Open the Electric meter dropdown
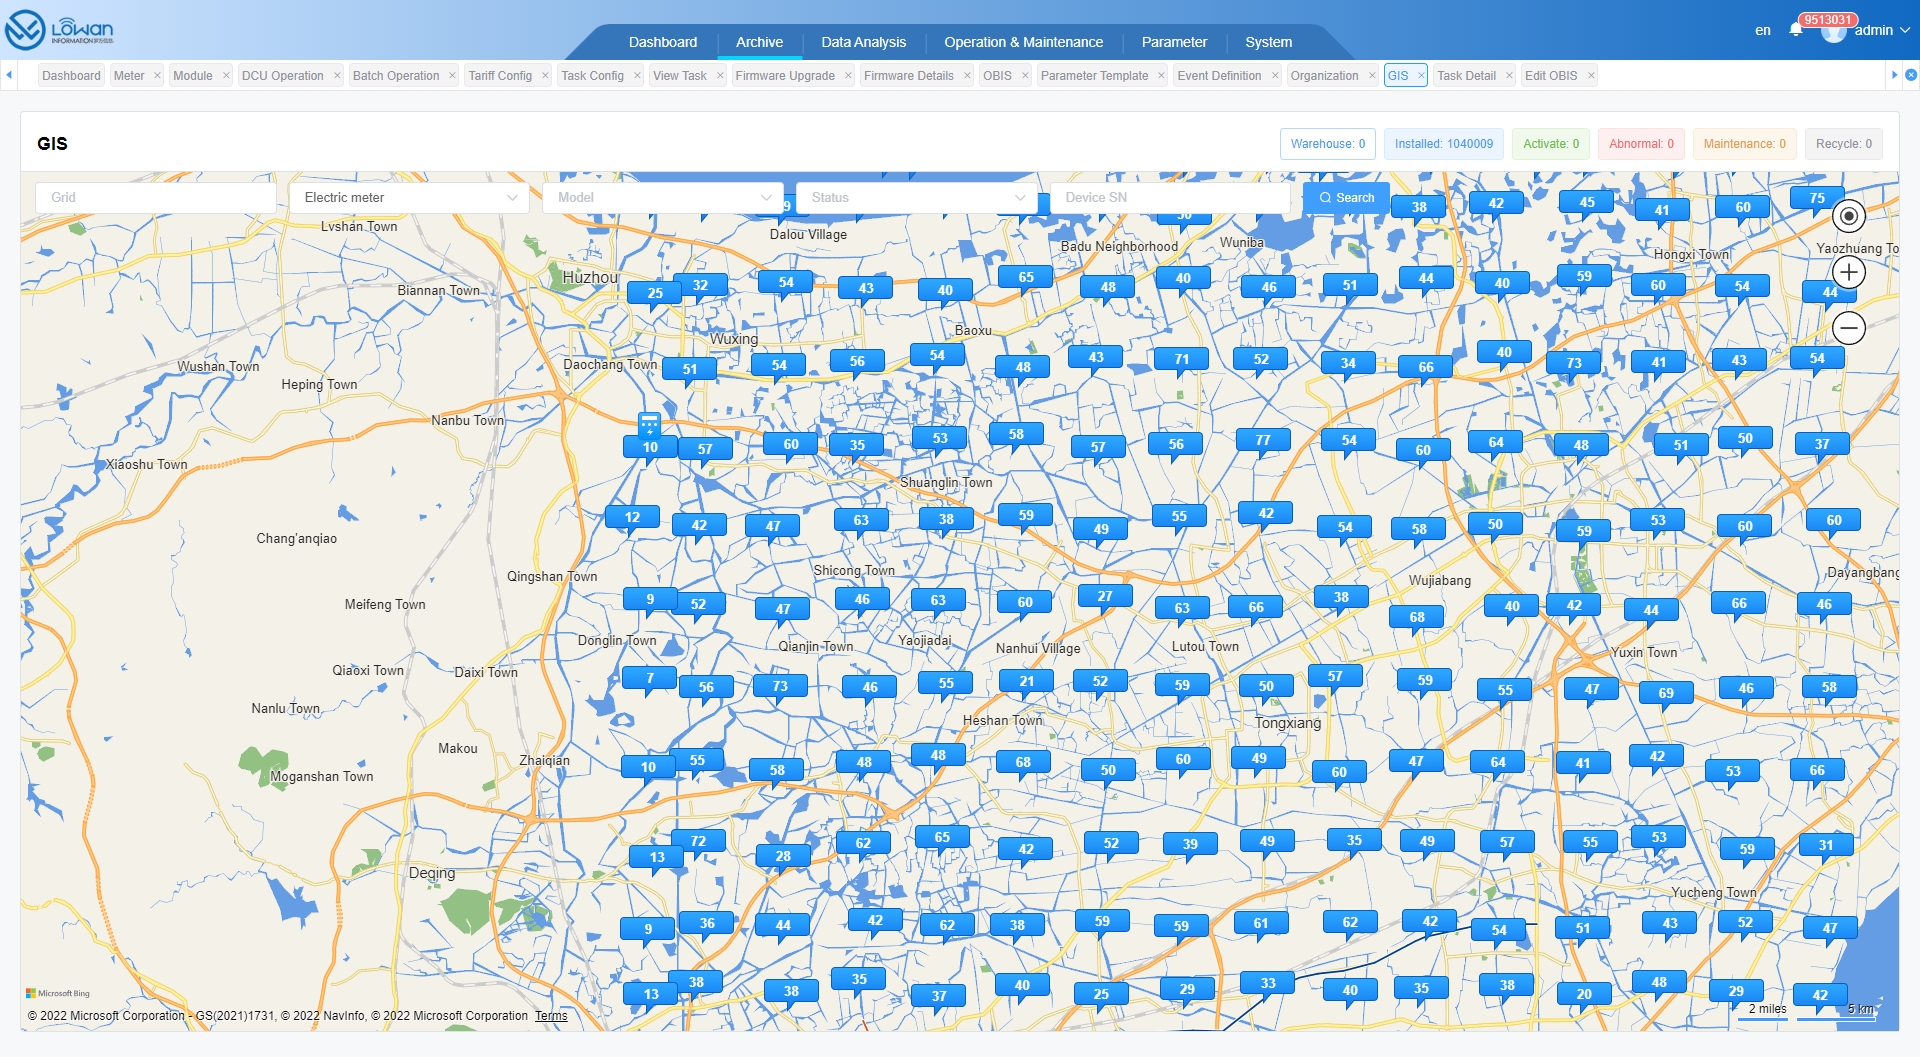 [x=410, y=197]
